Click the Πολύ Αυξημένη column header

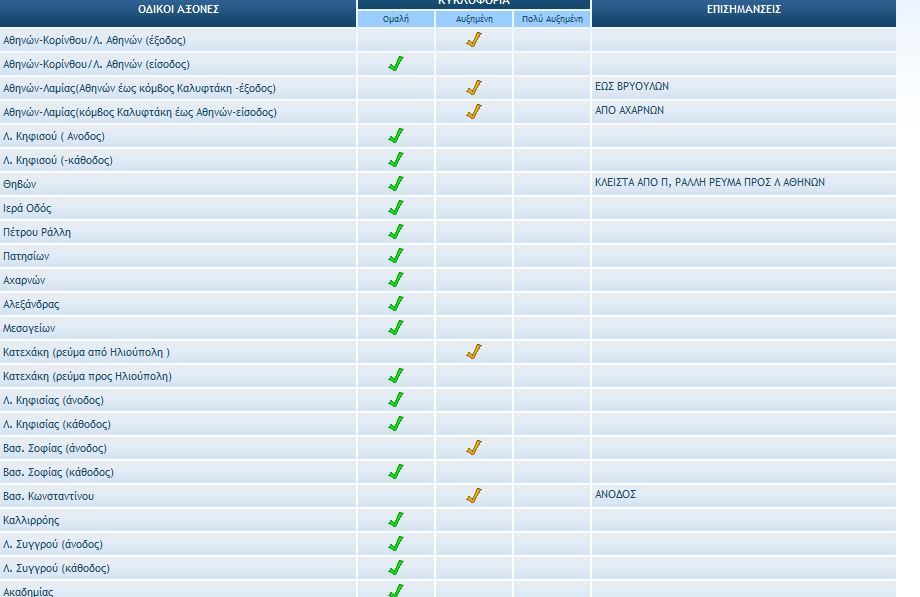552,19
